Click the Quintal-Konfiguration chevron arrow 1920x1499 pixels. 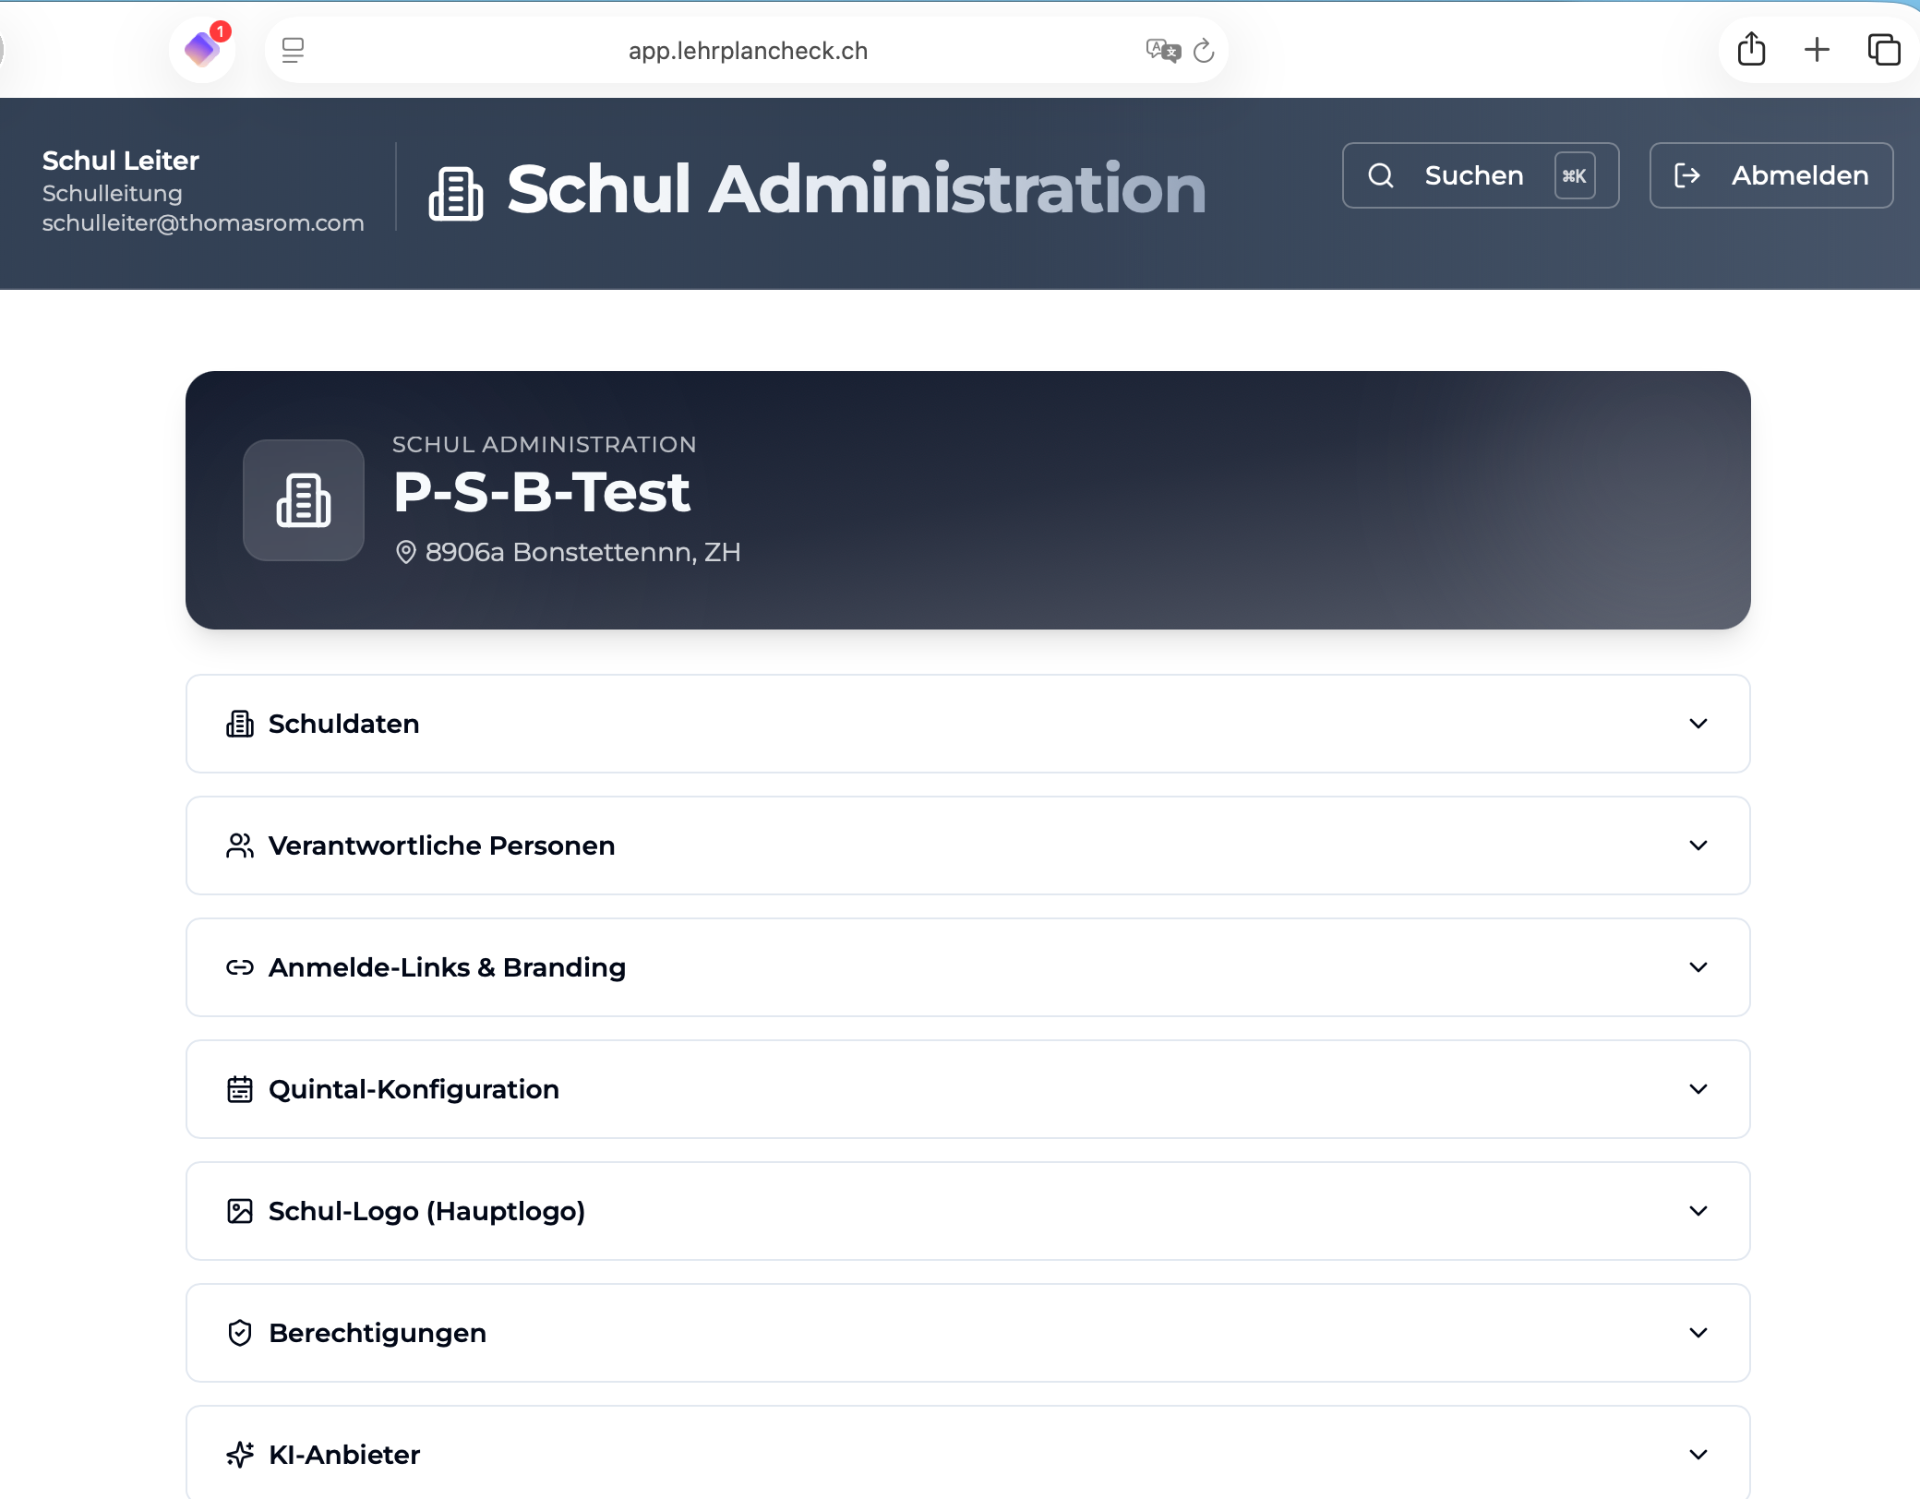pyautogui.click(x=1698, y=1089)
